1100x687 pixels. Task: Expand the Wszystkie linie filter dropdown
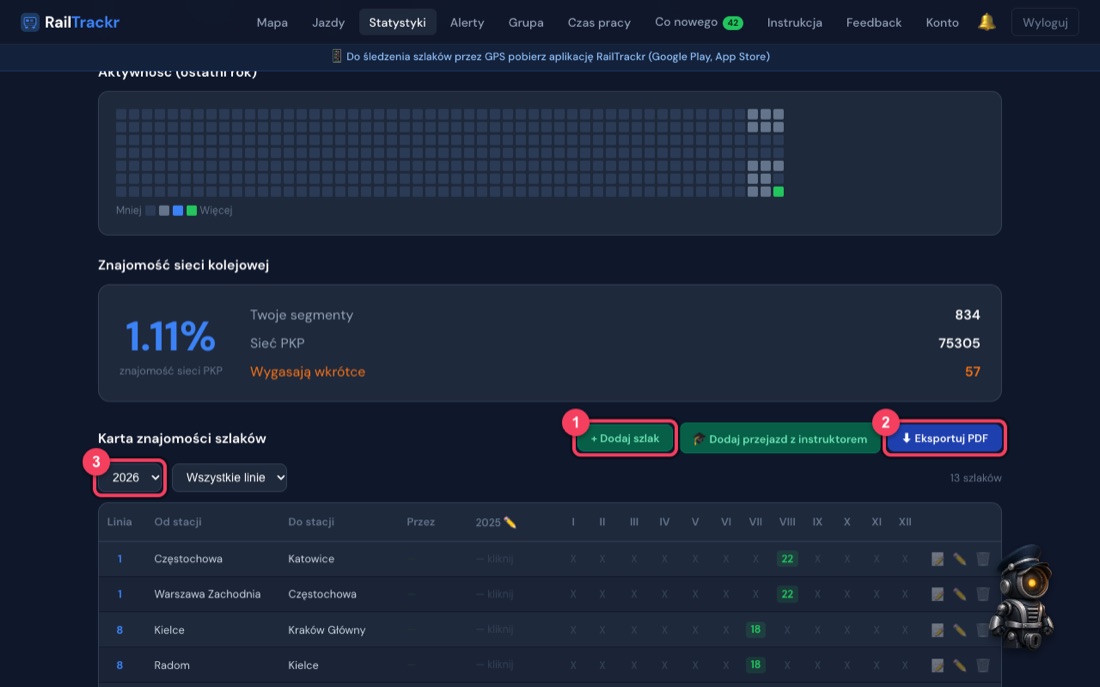pyautogui.click(x=229, y=478)
